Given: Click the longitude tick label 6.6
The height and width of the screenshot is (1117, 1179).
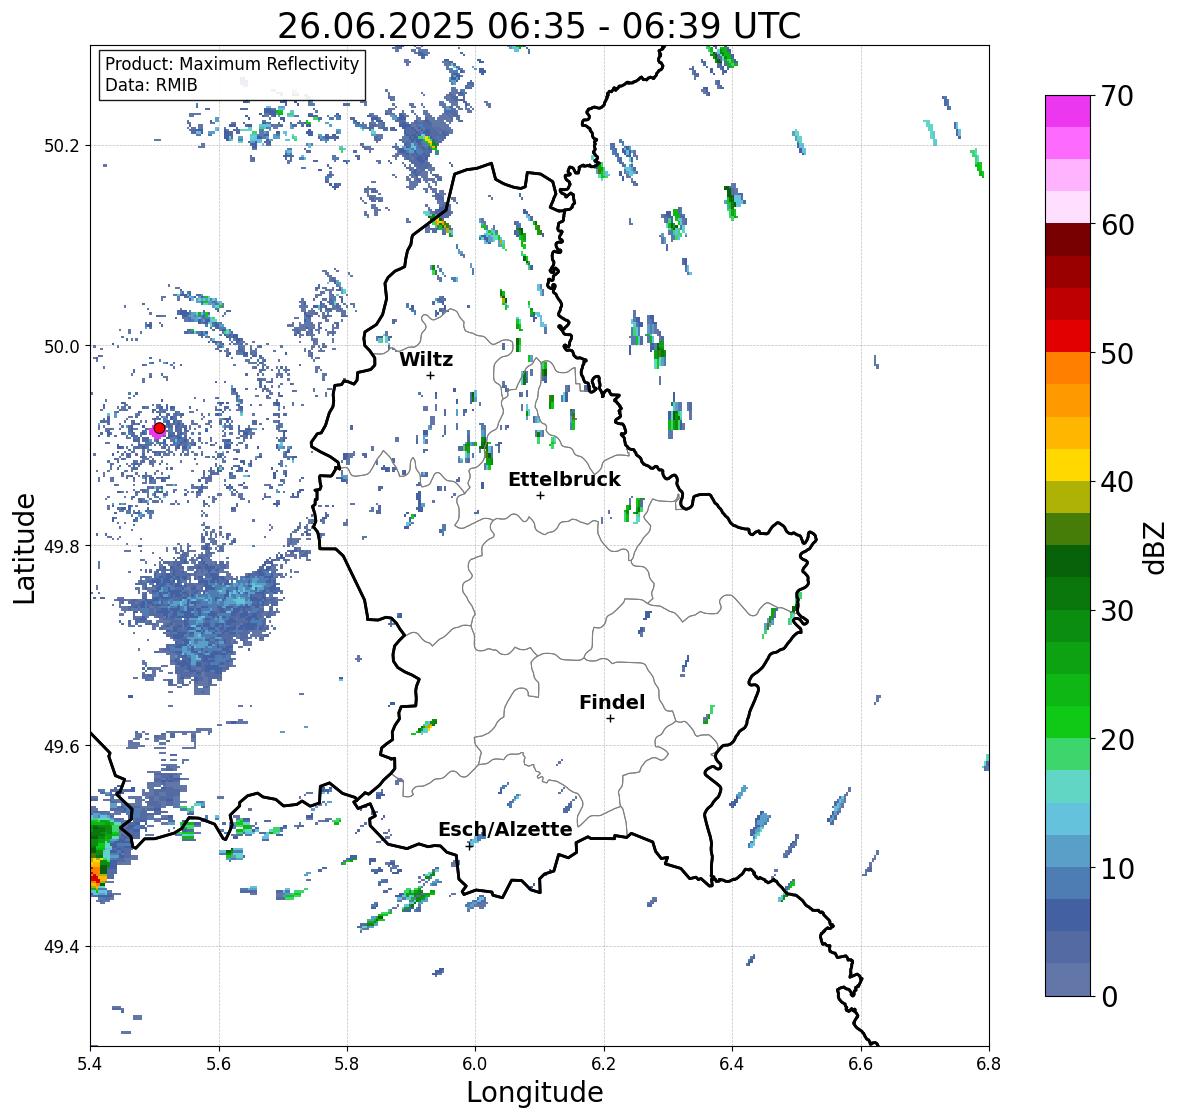Looking at the screenshot, I should [860, 1064].
